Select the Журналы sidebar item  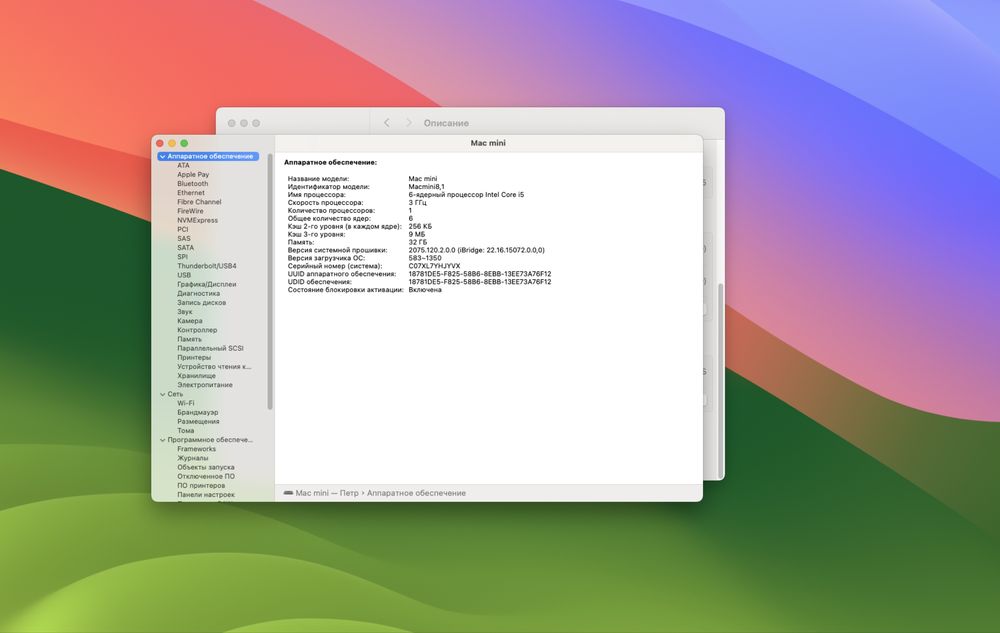point(193,458)
